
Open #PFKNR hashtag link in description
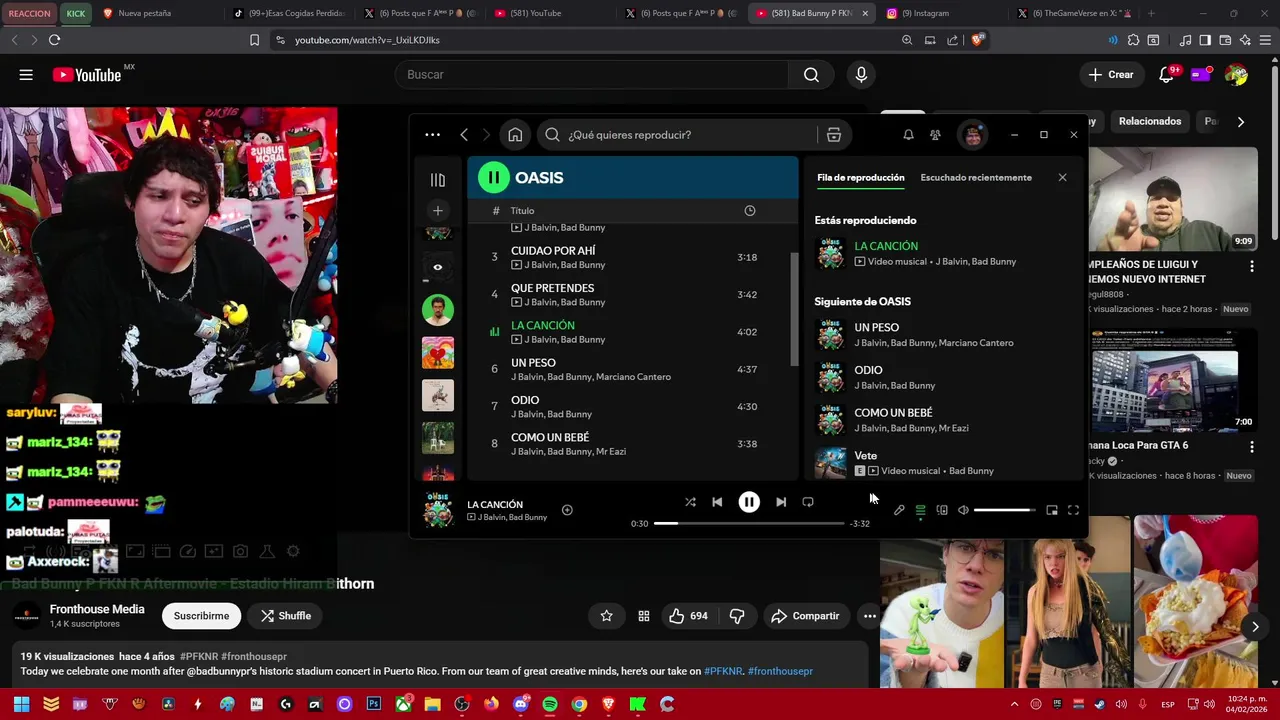(x=723, y=671)
